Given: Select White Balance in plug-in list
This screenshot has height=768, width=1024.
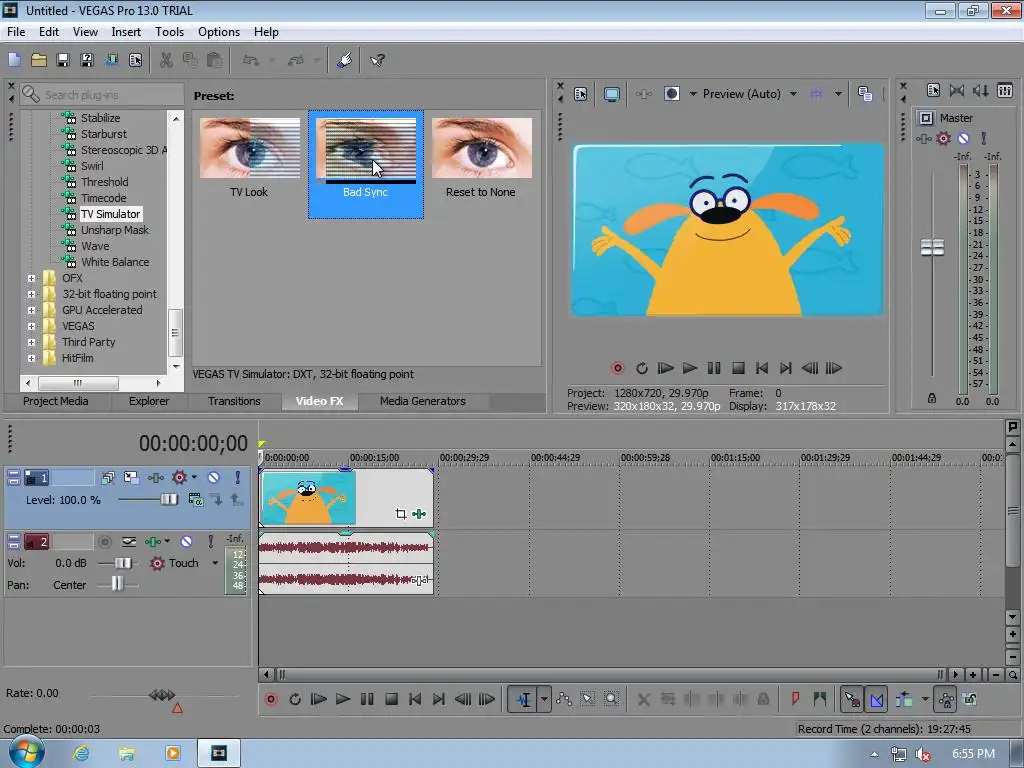Looking at the screenshot, I should (115, 262).
